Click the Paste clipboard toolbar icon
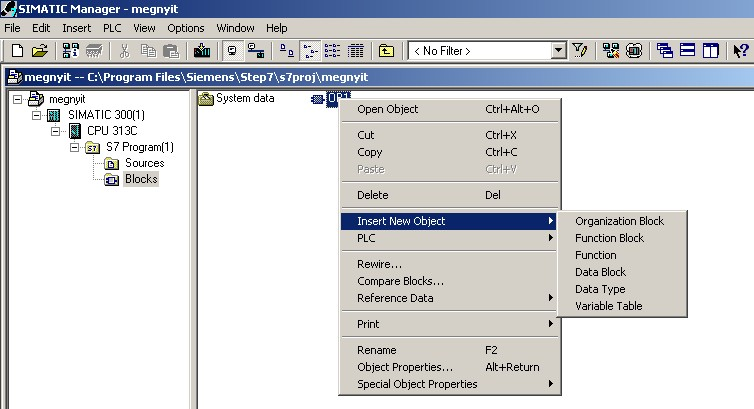 pyautogui.click(x=171, y=50)
